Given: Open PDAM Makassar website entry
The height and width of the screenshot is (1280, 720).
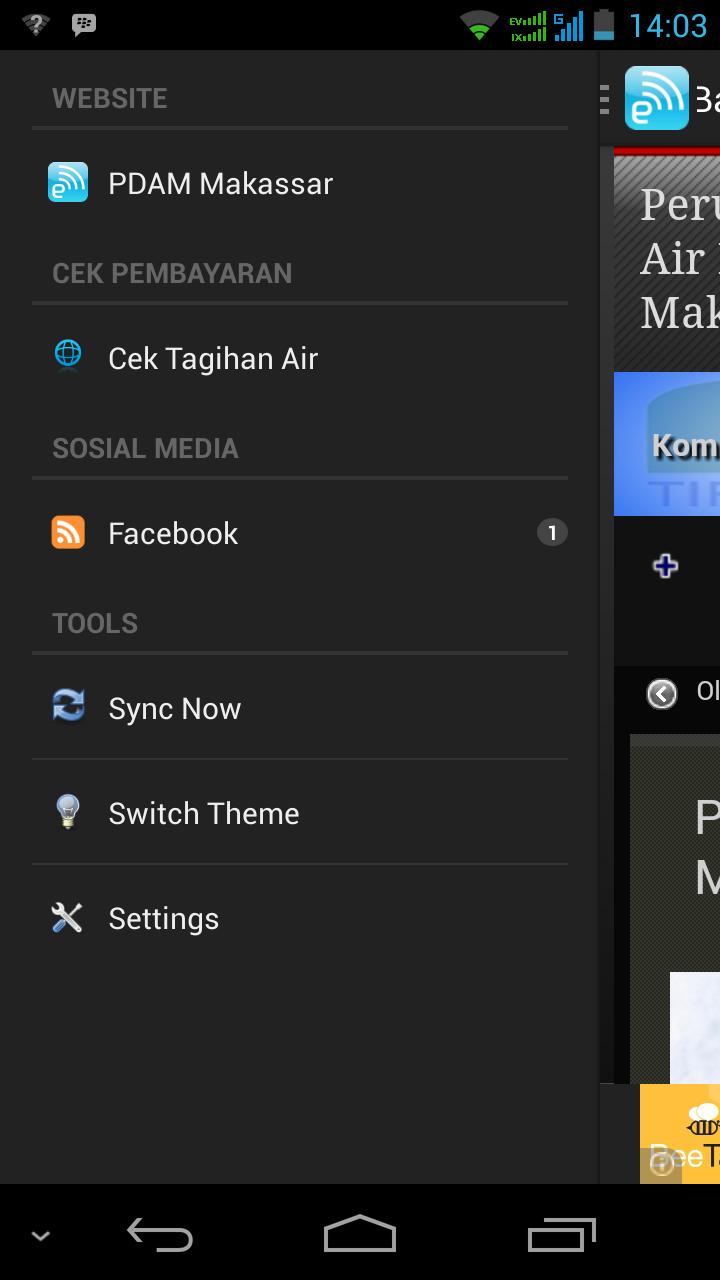Looking at the screenshot, I should pos(220,184).
